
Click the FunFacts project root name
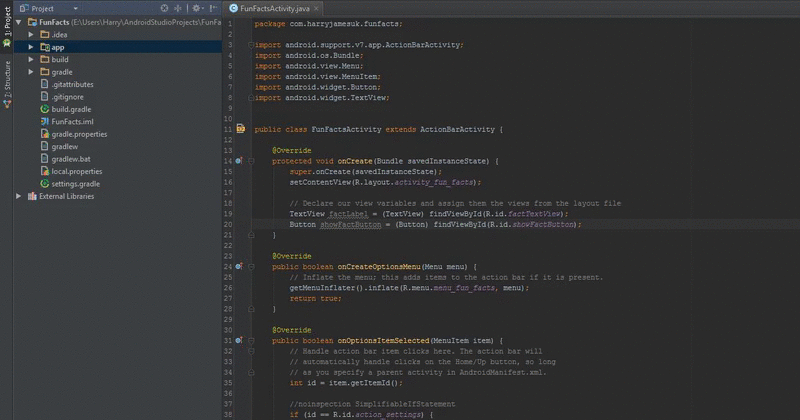coord(54,22)
